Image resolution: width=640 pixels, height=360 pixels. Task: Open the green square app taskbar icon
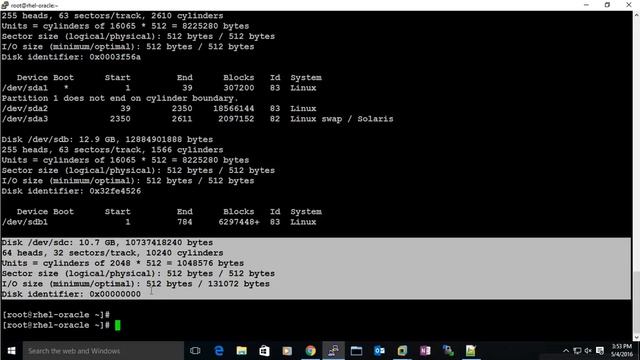(402, 351)
